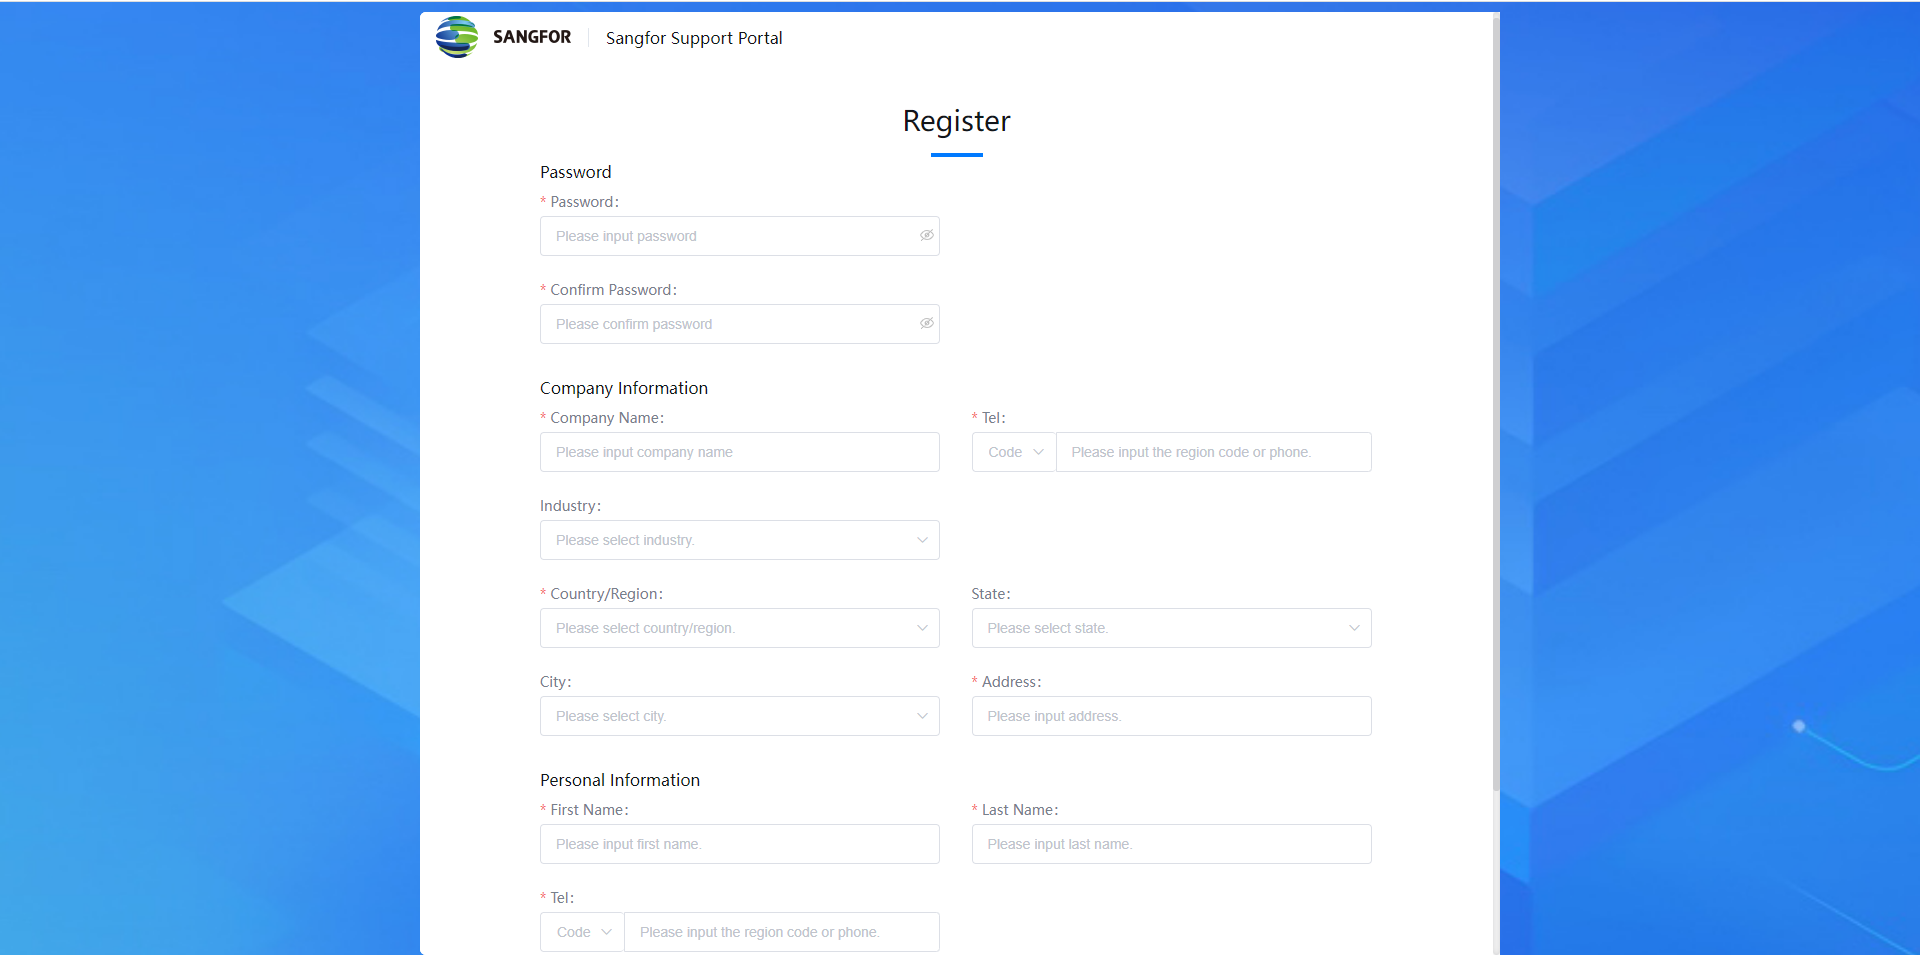
Task: Open the City dropdown
Action: pyautogui.click(x=740, y=716)
